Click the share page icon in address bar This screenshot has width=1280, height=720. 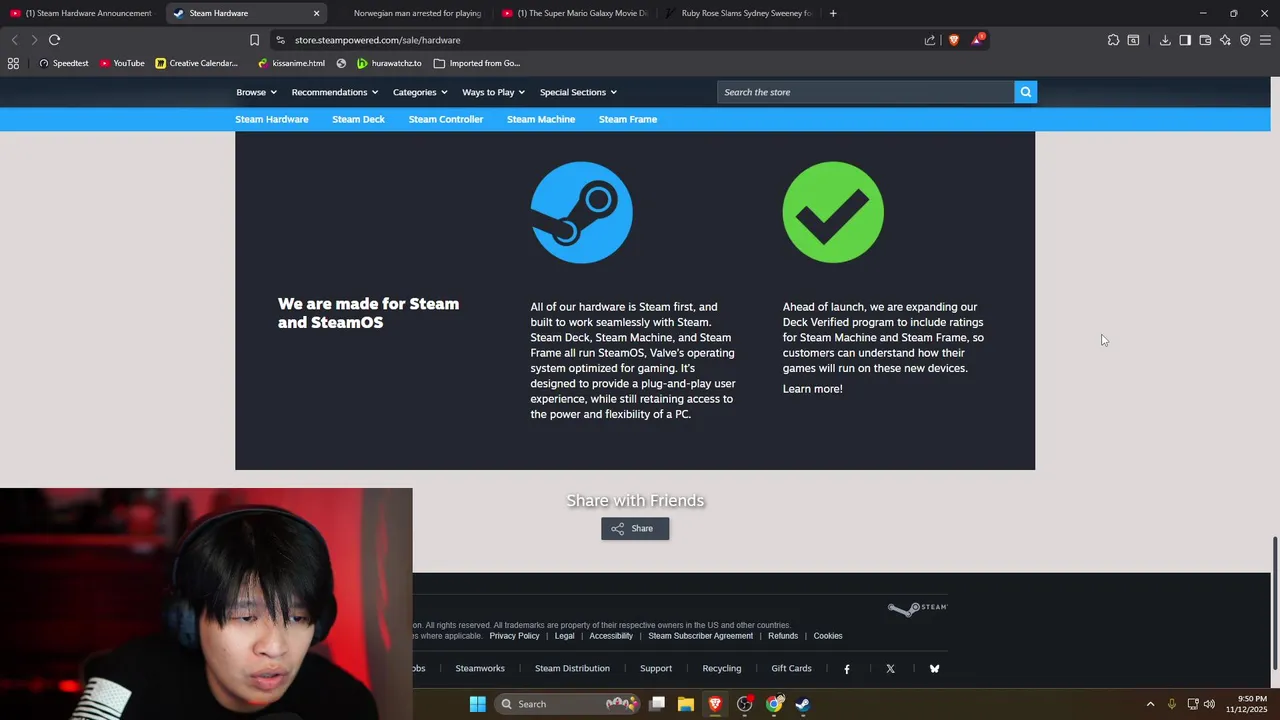pyautogui.click(x=930, y=40)
